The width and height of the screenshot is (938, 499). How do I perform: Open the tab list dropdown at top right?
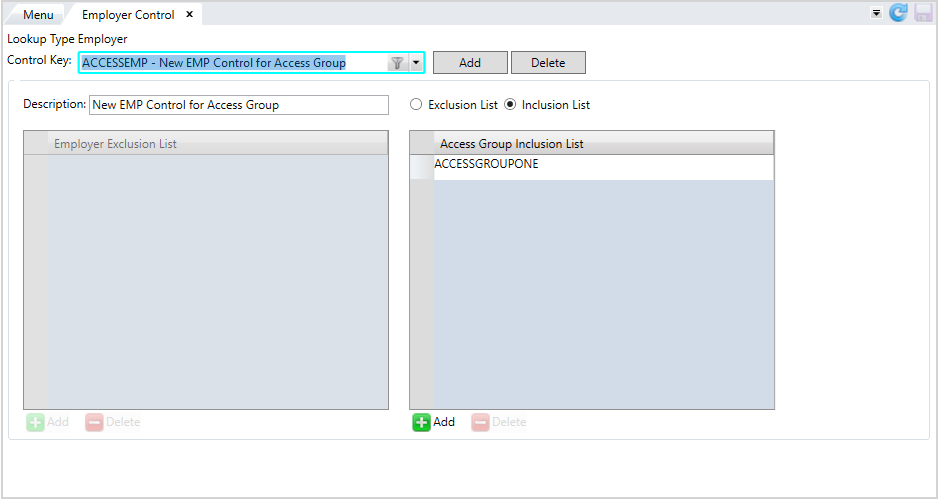[876, 13]
